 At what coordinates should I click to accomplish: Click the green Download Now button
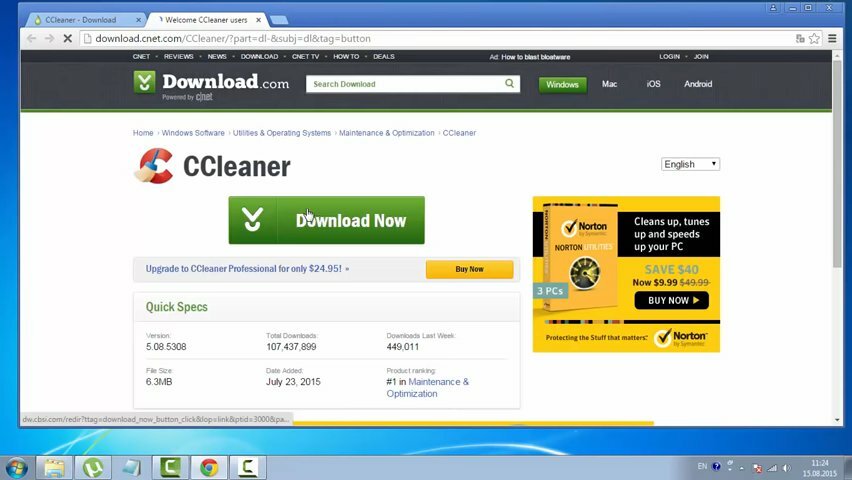tap(327, 220)
